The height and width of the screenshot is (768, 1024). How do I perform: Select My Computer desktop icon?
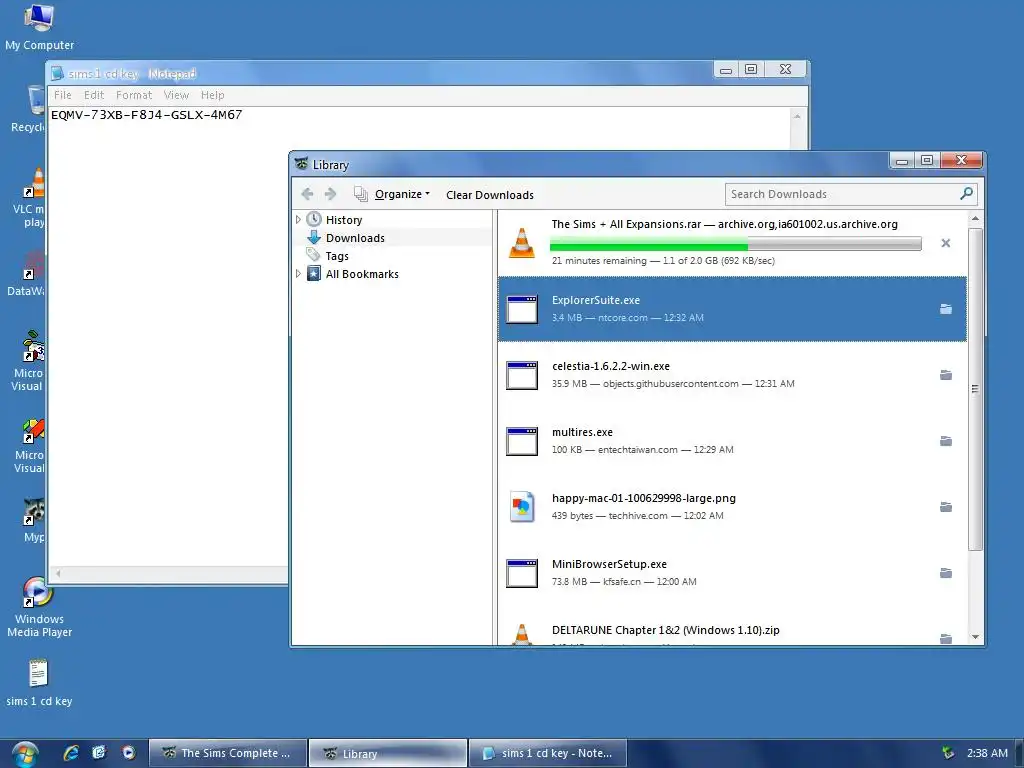point(39,27)
